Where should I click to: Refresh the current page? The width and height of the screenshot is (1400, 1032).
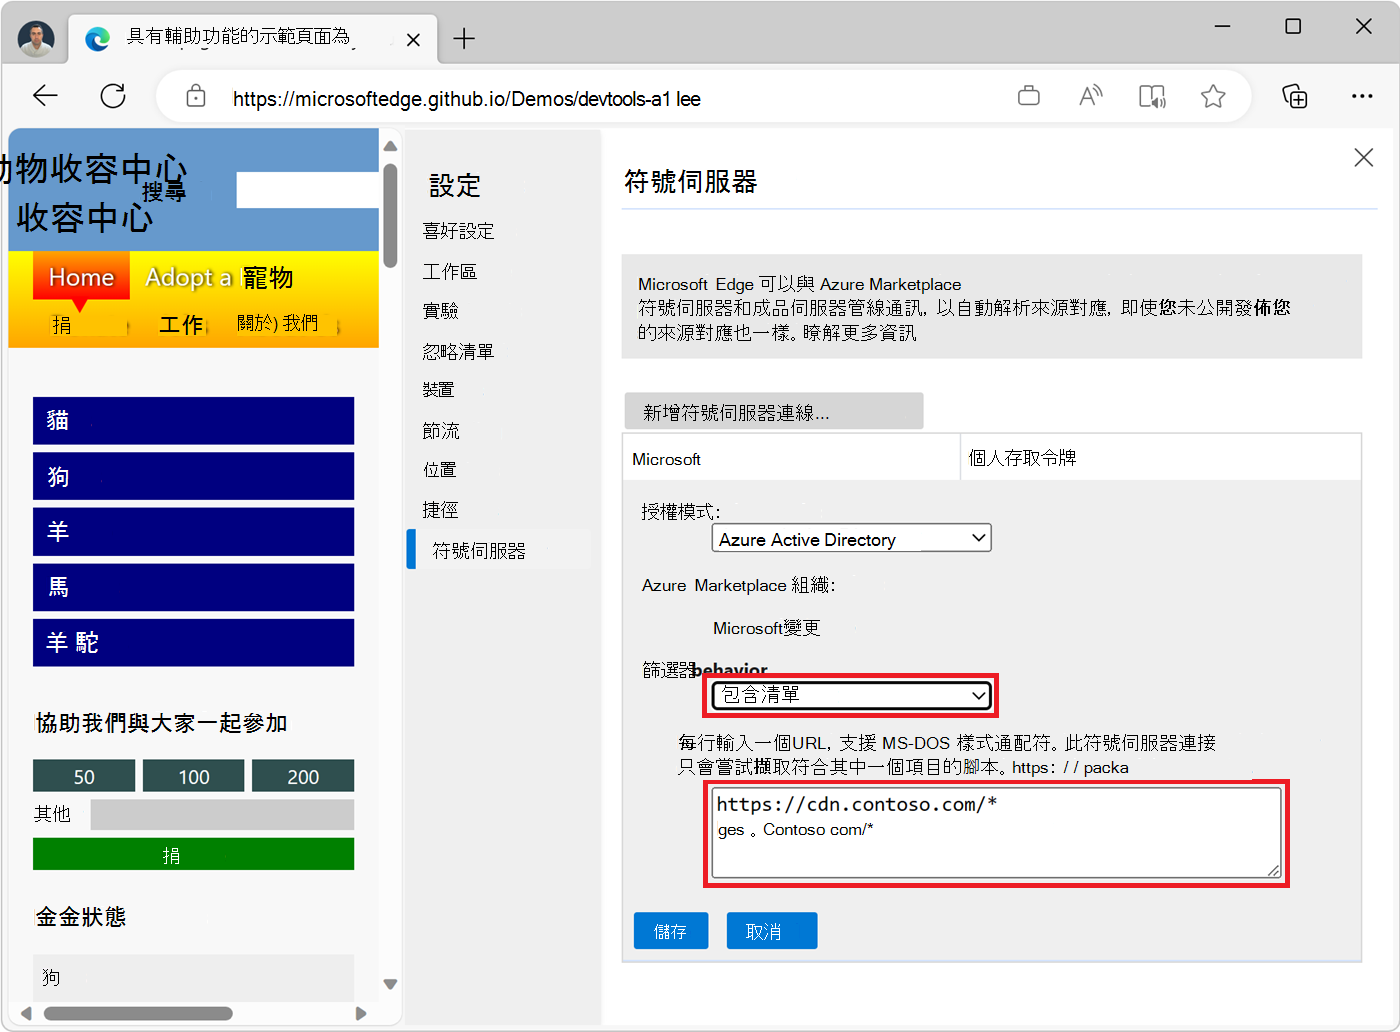112,95
